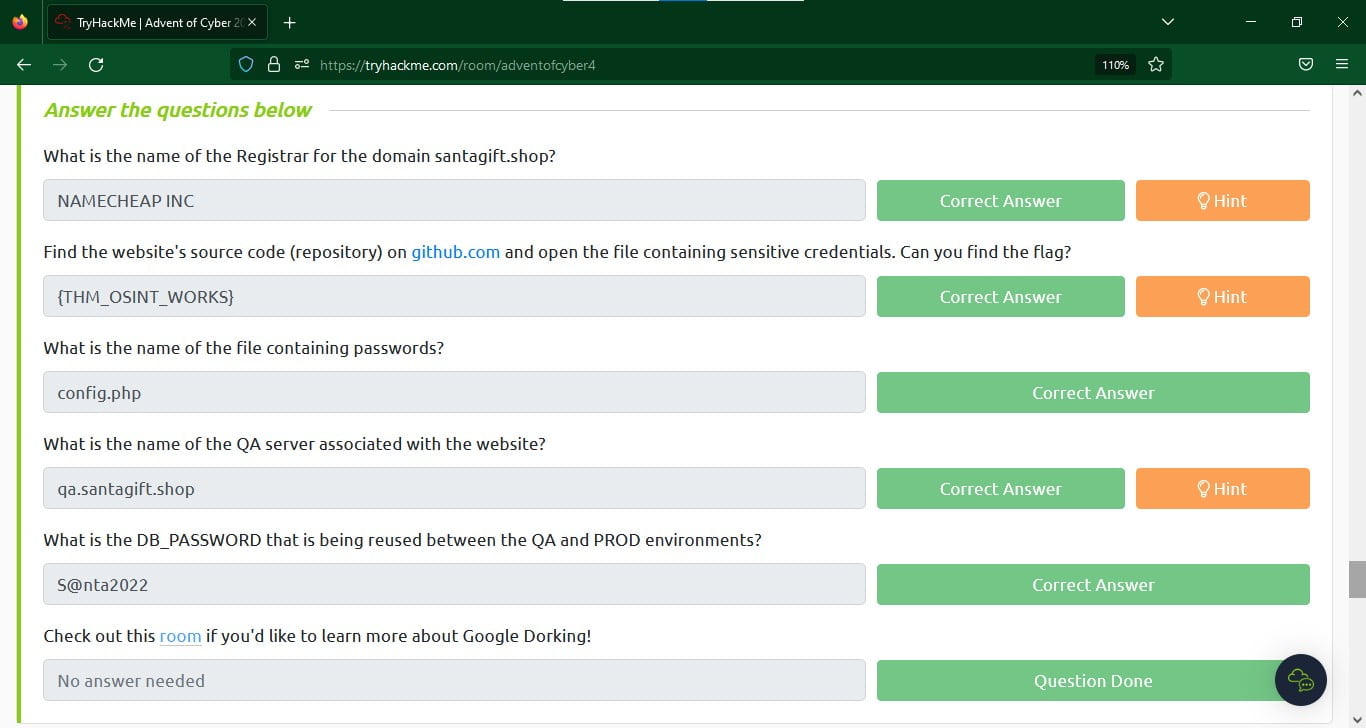Open the Pocket save icon
Screen dimensions: 1366x728
tap(1305, 64)
